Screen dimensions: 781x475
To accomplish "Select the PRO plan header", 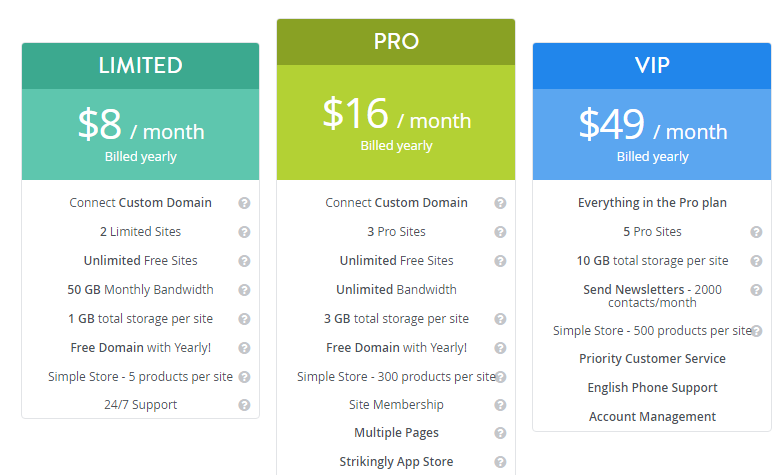I will (x=396, y=42).
